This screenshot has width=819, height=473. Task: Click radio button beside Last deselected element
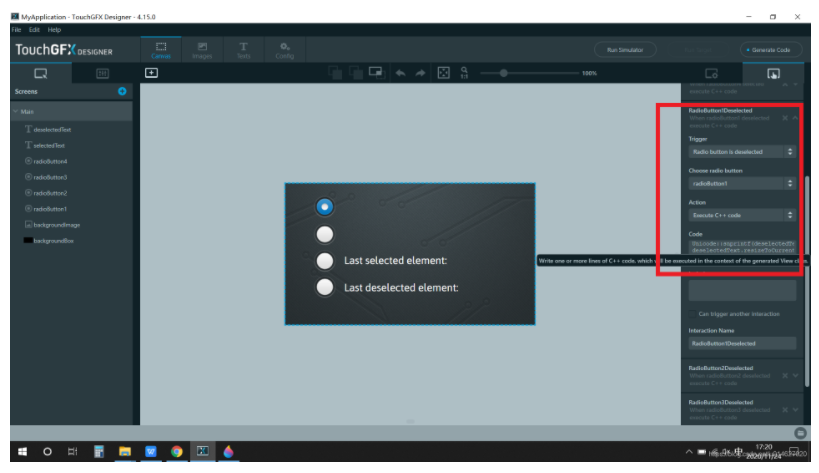324,287
